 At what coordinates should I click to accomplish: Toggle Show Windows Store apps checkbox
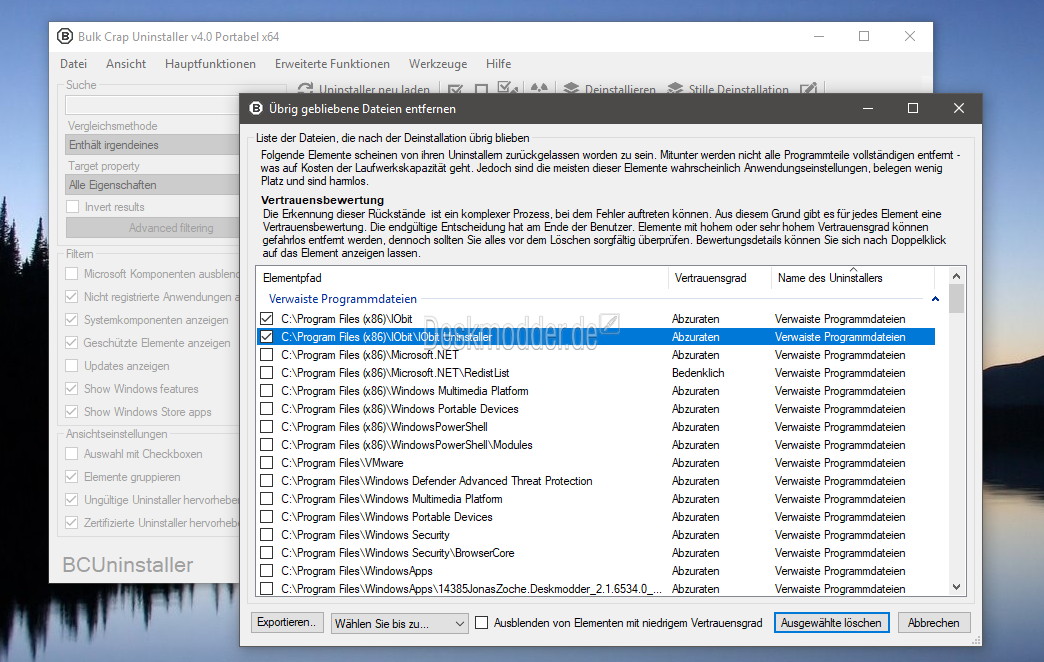(x=71, y=411)
